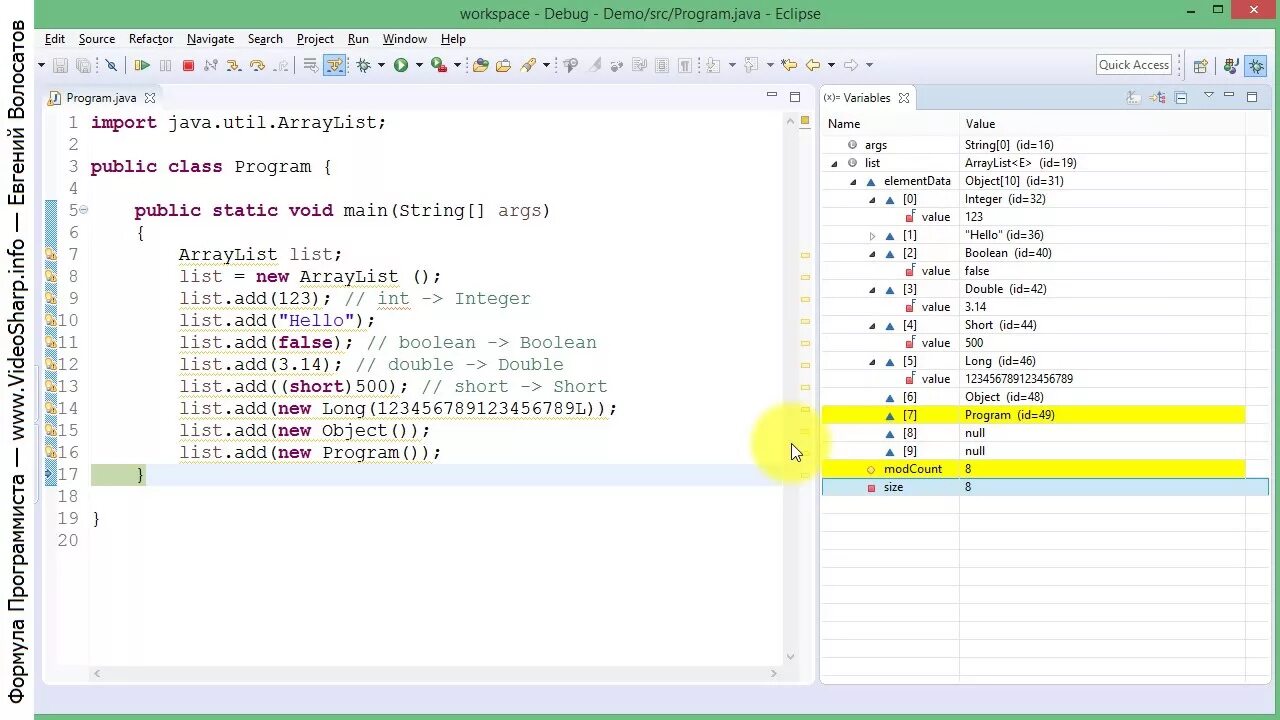Click Show Logical Structure icon in Variables

tap(1157, 97)
